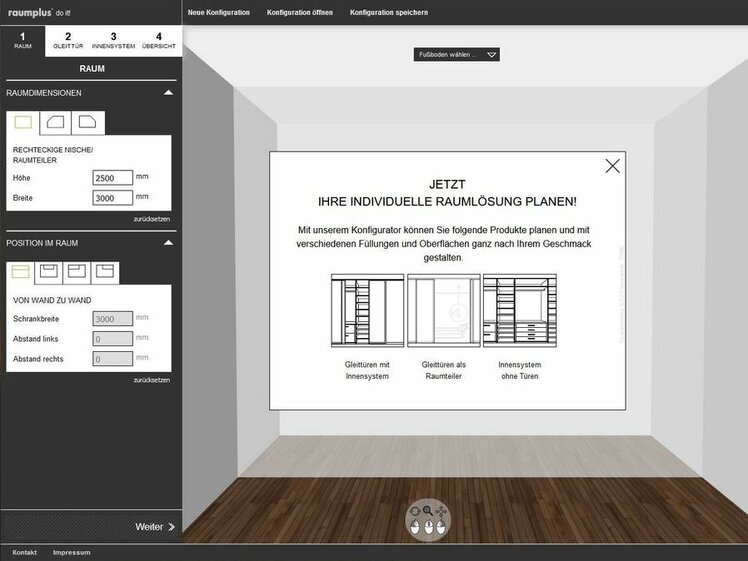Select the rectangular room shape icon
This screenshot has height=561, width=748.
[x=23, y=123]
